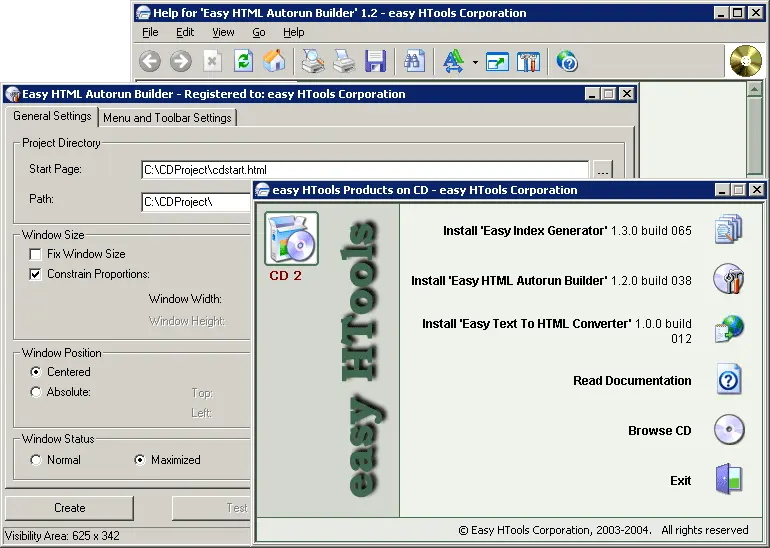770x548 pixels.
Task: Click Install 'Easy Index Generator' link
Action: click(x=567, y=231)
